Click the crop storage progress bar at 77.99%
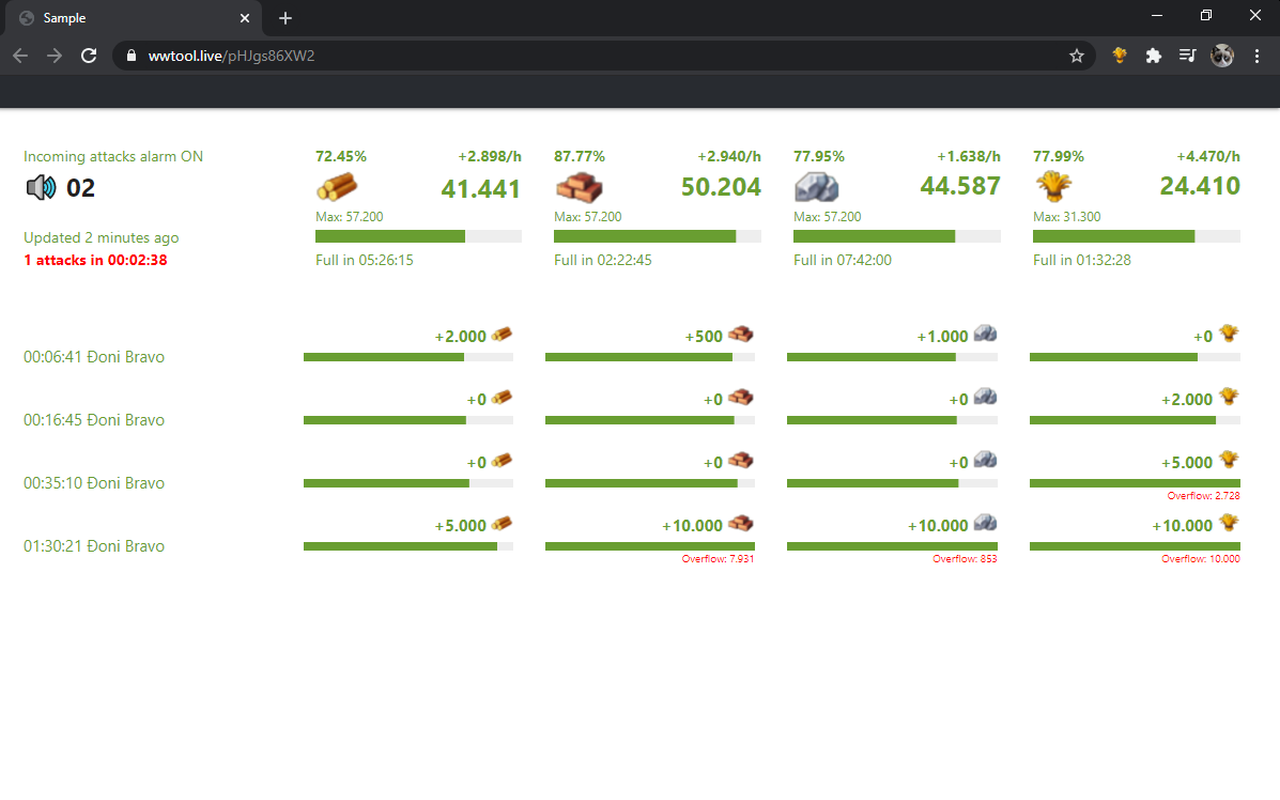The width and height of the screenshot is (1280, 800). coord(1136,236)
